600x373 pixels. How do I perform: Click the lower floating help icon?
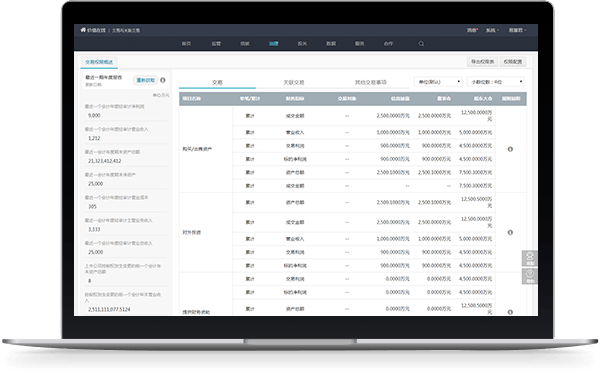[x=530, y=276]
